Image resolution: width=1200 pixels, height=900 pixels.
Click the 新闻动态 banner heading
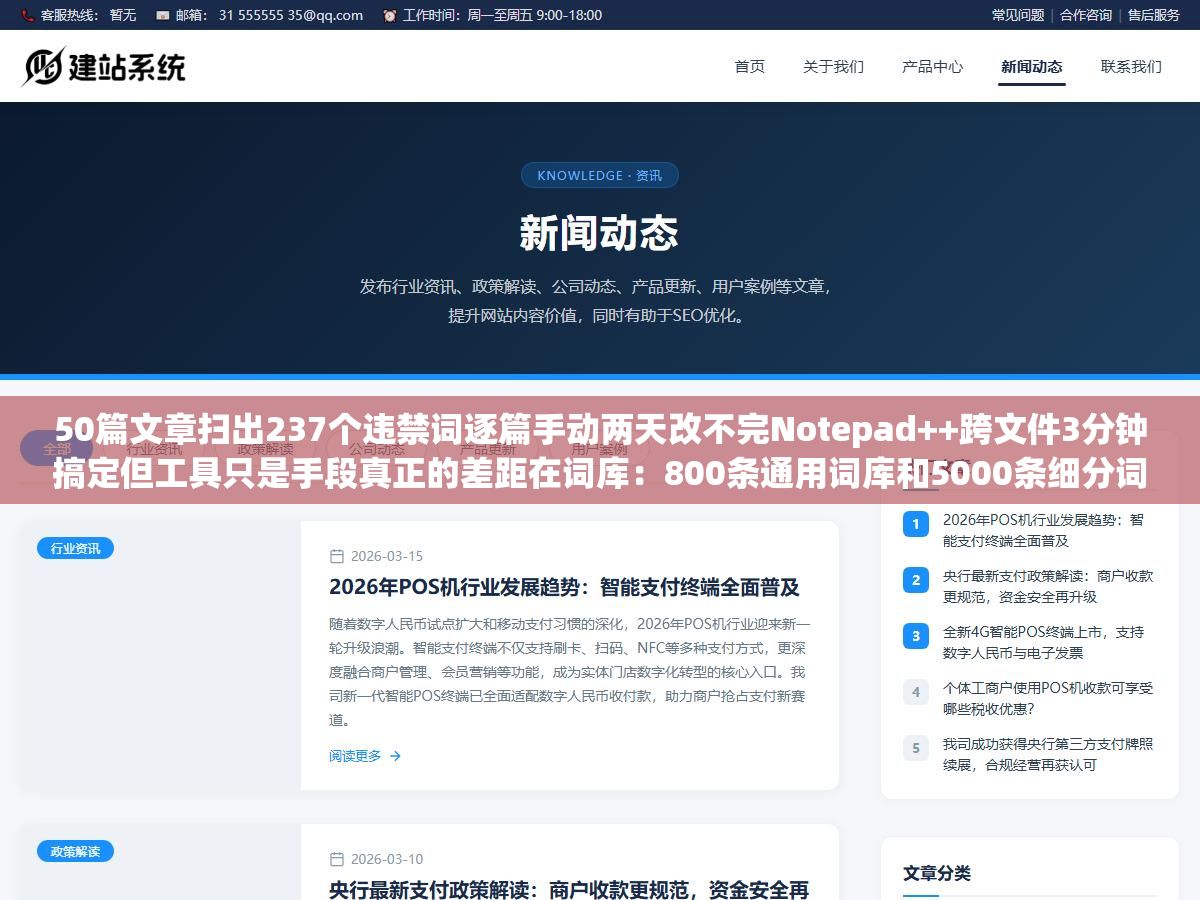[x=599, y=234]
